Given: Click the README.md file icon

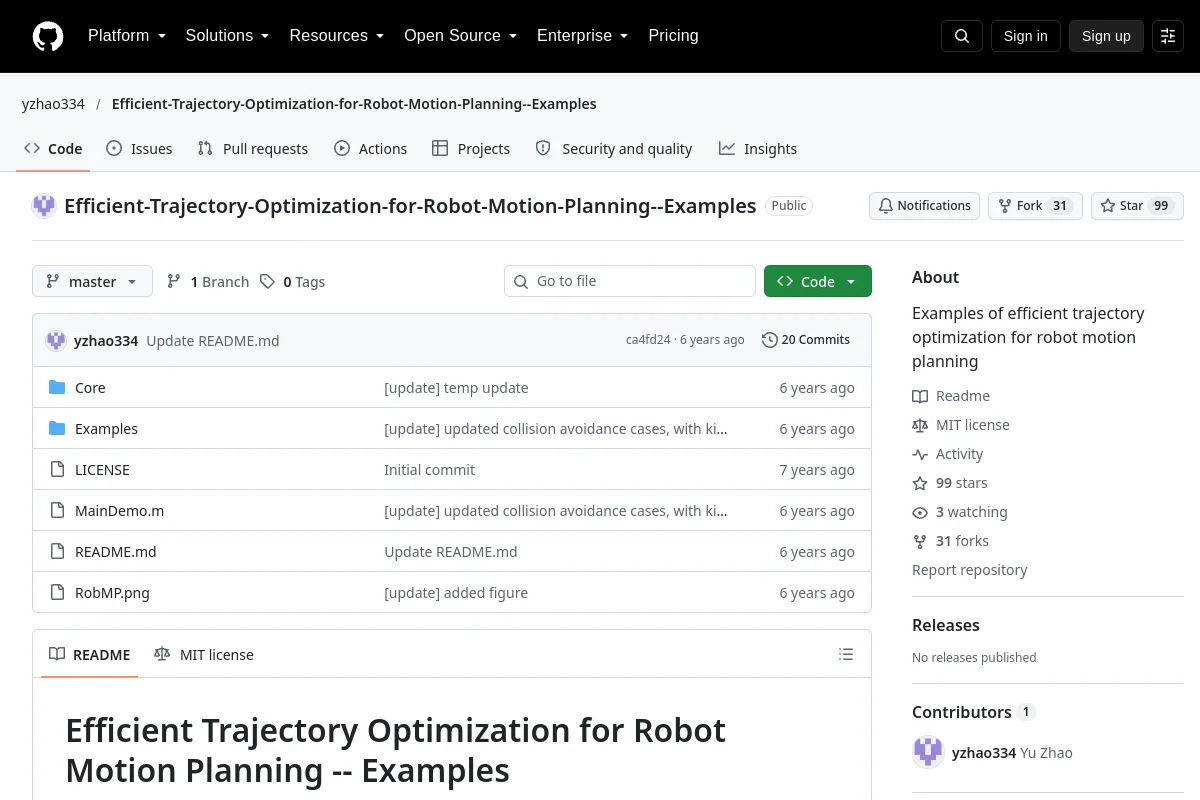Looking at the screenshot, I should (57, 552).
